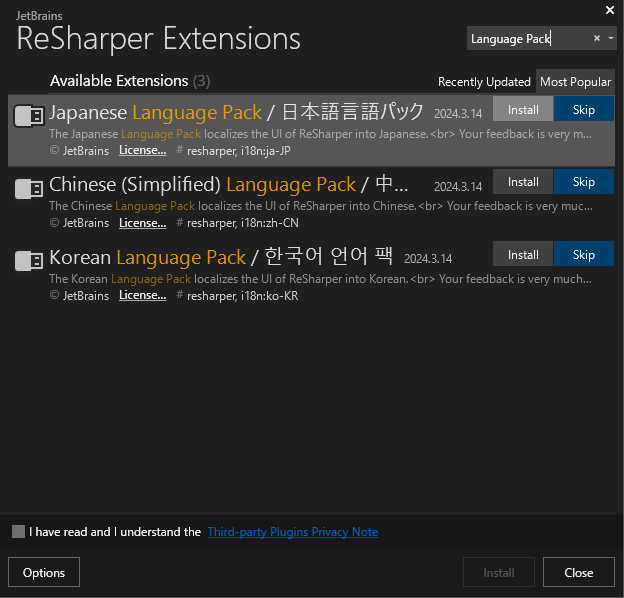Install the Japanese Language Pack
Screen dimensions: 624x598
pos(523,109)
